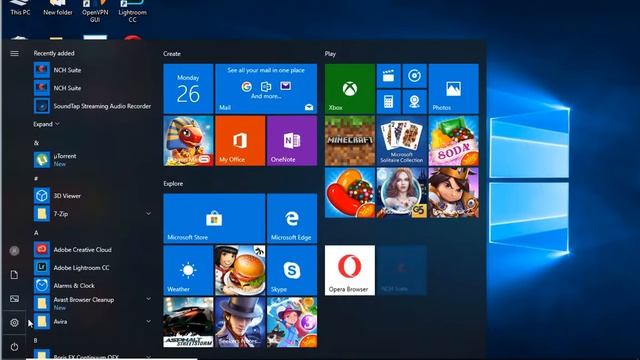
Task: Launch the Groove Music small tile
Action: click(x=414, y=76)
